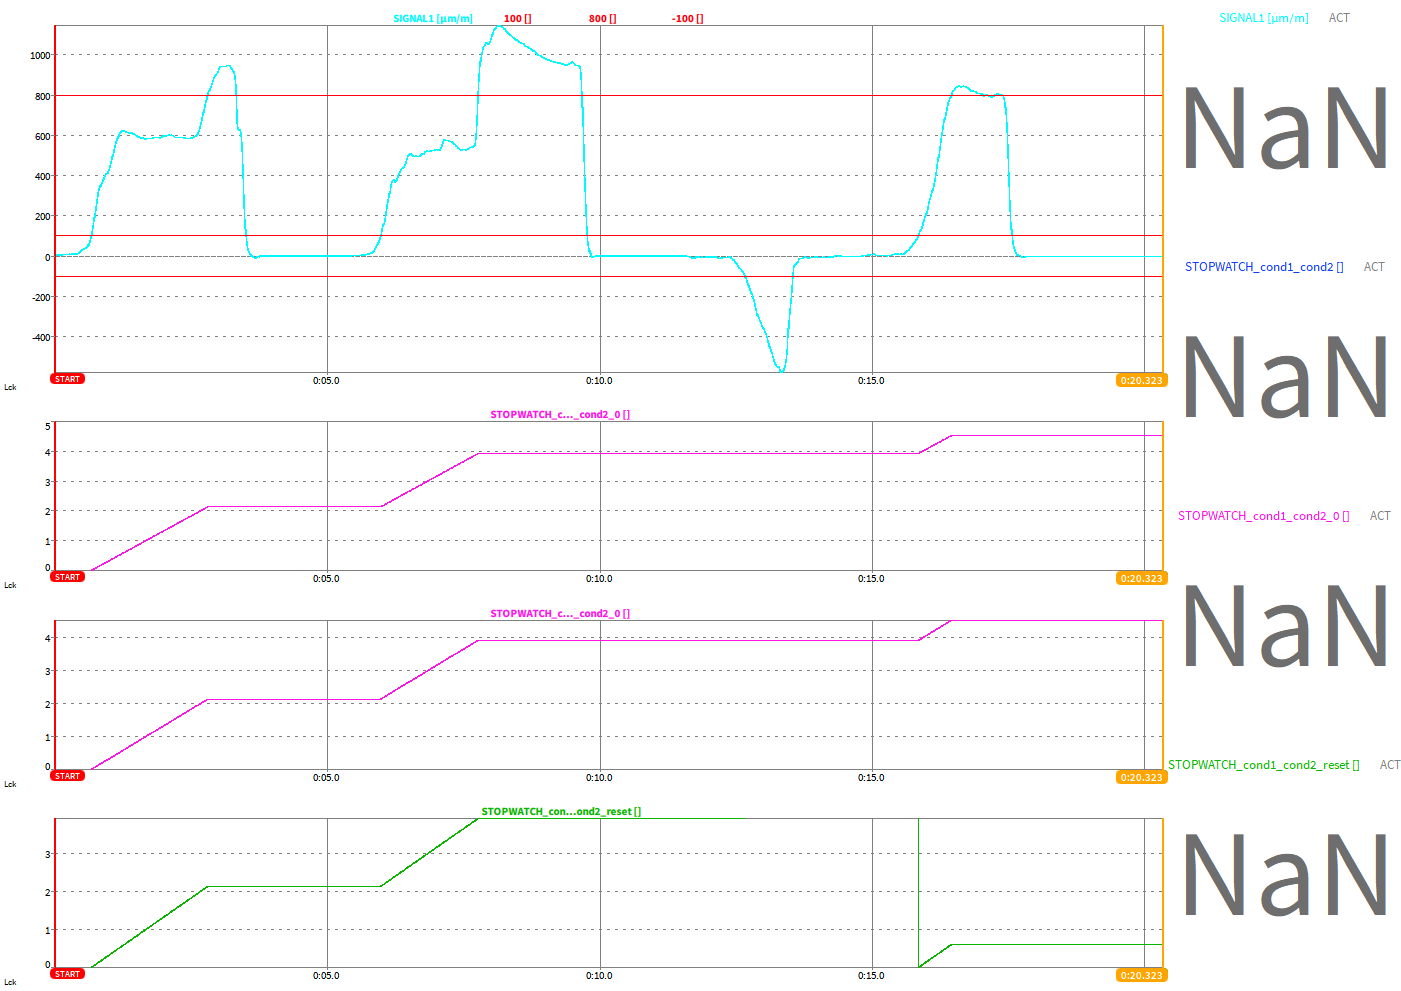This screenshot has width=1401, height=991.
Task: Click the NaN value under the SIGNAL1 meter
Action: (1285, 128)
